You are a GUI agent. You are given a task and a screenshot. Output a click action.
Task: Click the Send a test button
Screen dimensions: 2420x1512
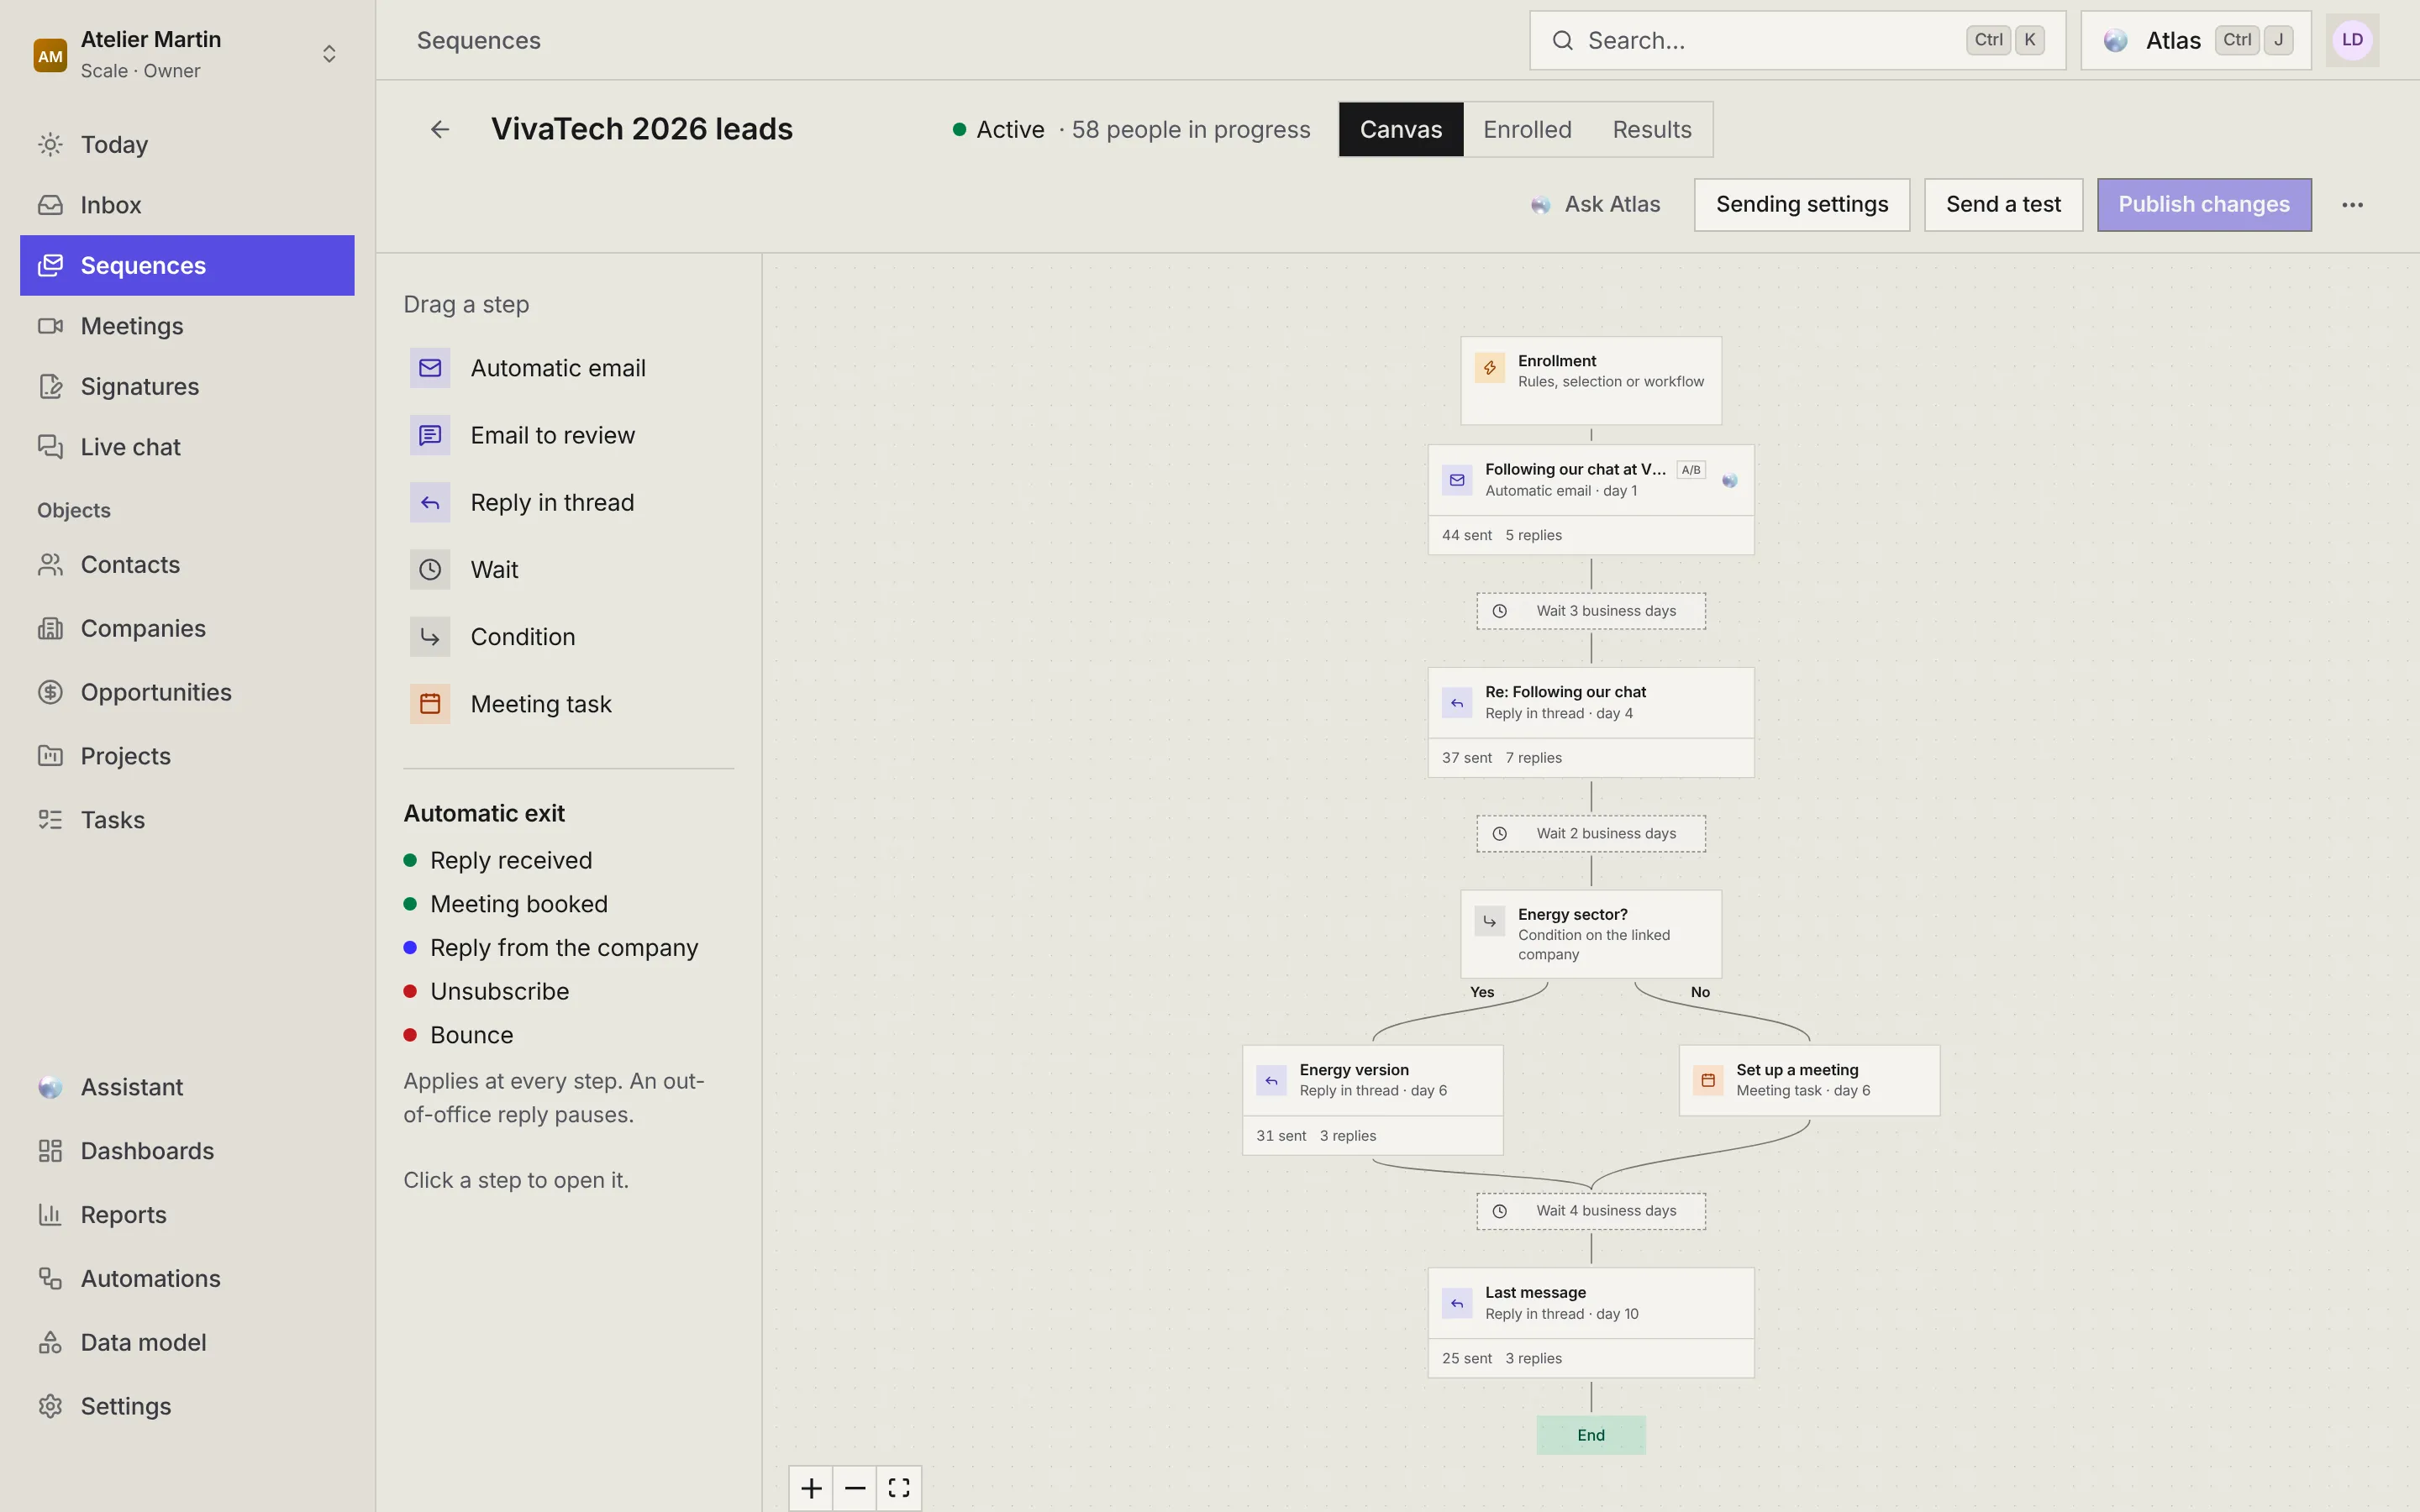2003,205
